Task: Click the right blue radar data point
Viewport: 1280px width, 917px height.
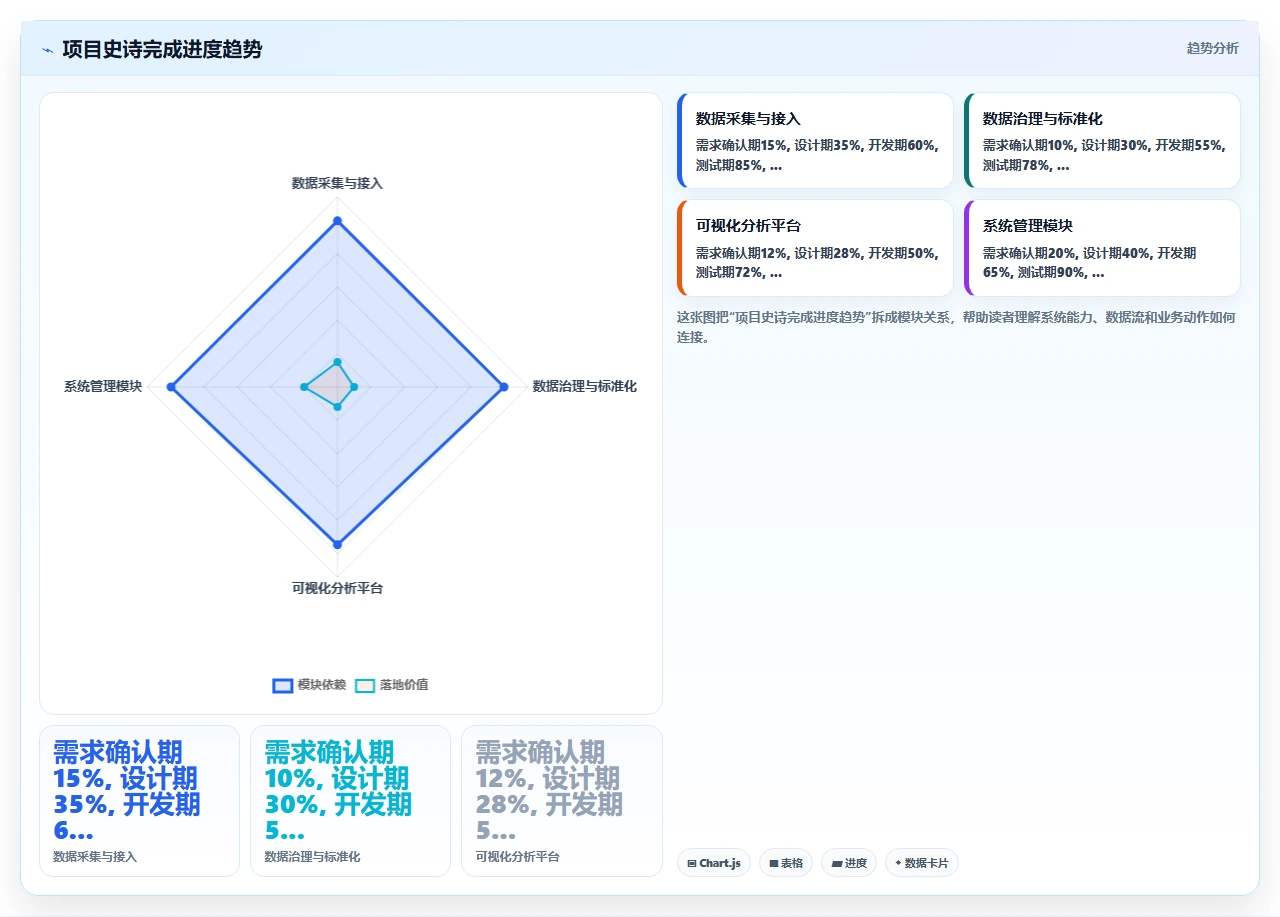Action: pyautogui.click(x=504, y=387)
